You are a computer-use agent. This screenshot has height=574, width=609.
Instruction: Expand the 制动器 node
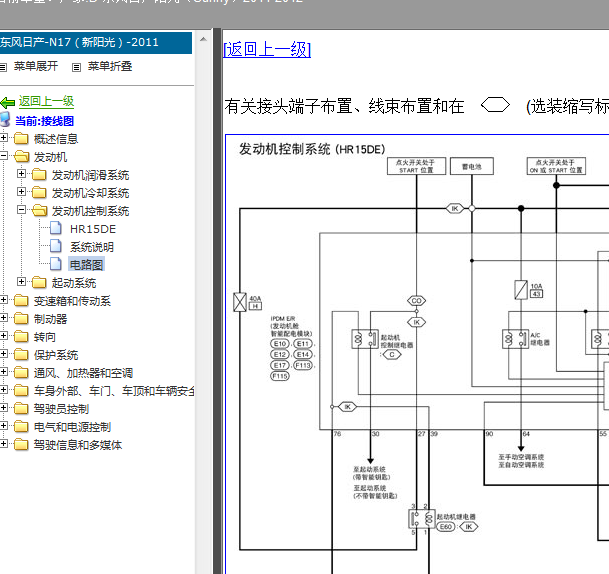3,317
